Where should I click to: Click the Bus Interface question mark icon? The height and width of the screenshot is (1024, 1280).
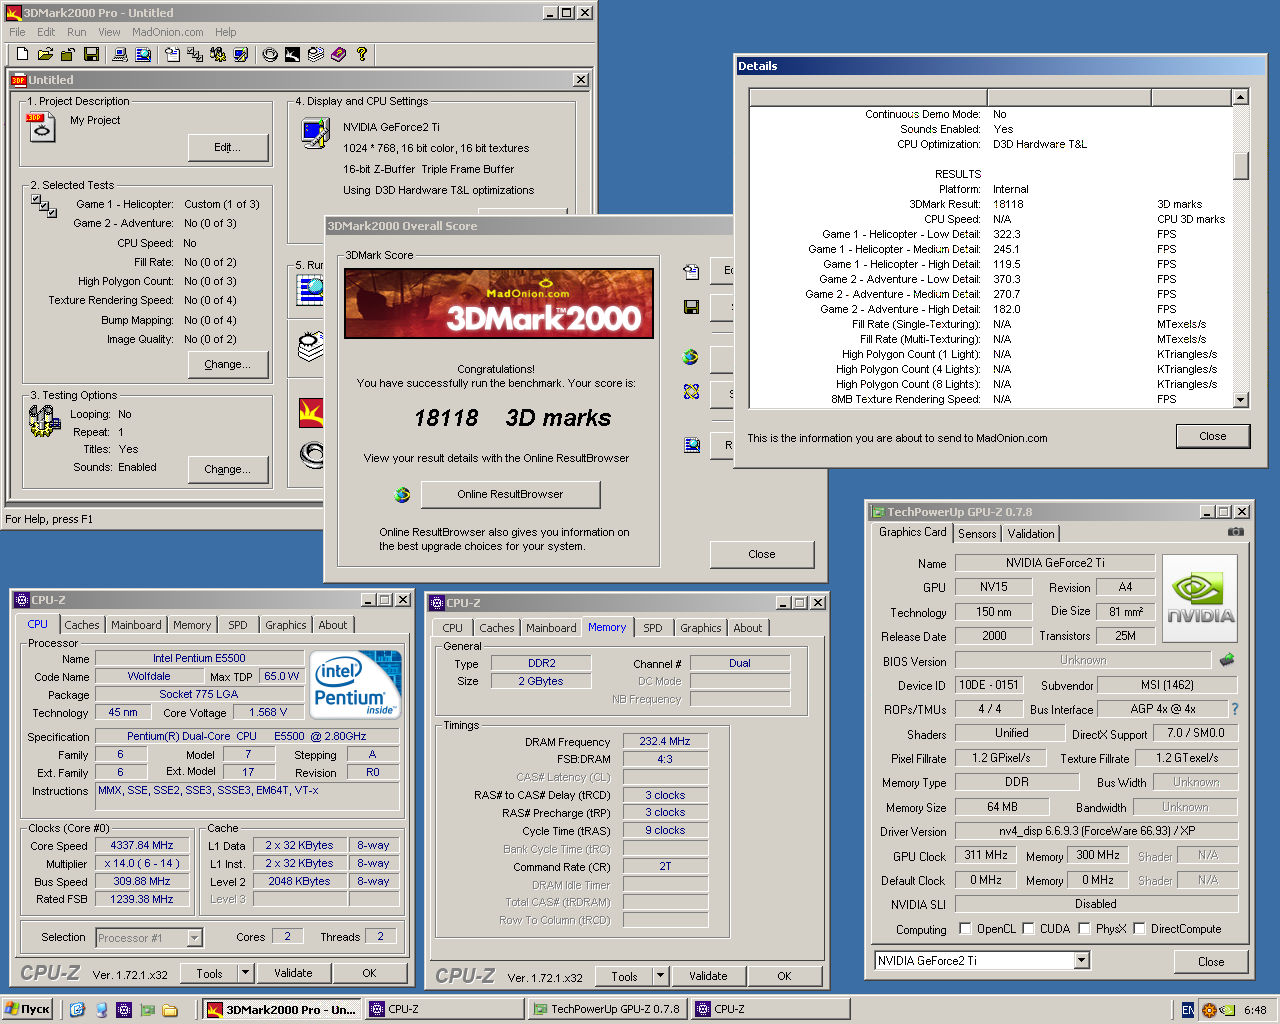1235,709
